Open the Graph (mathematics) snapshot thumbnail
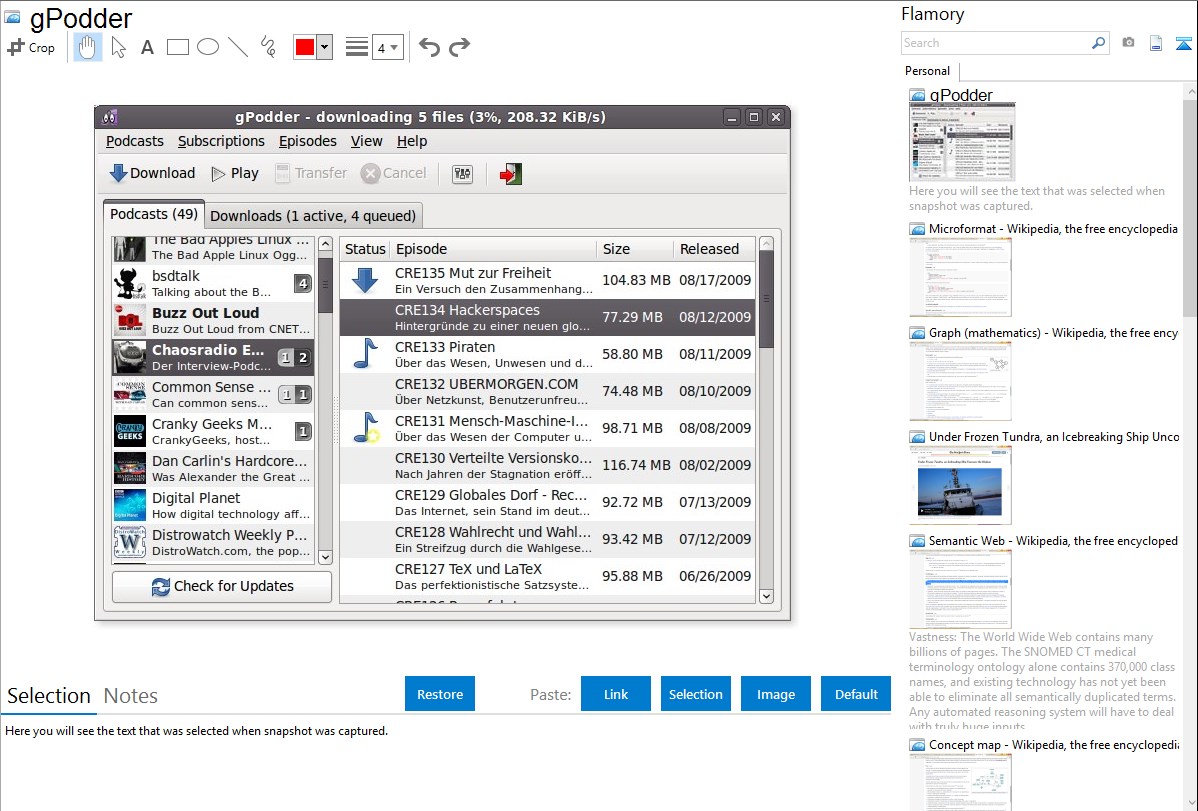 [x=960, y=381]
